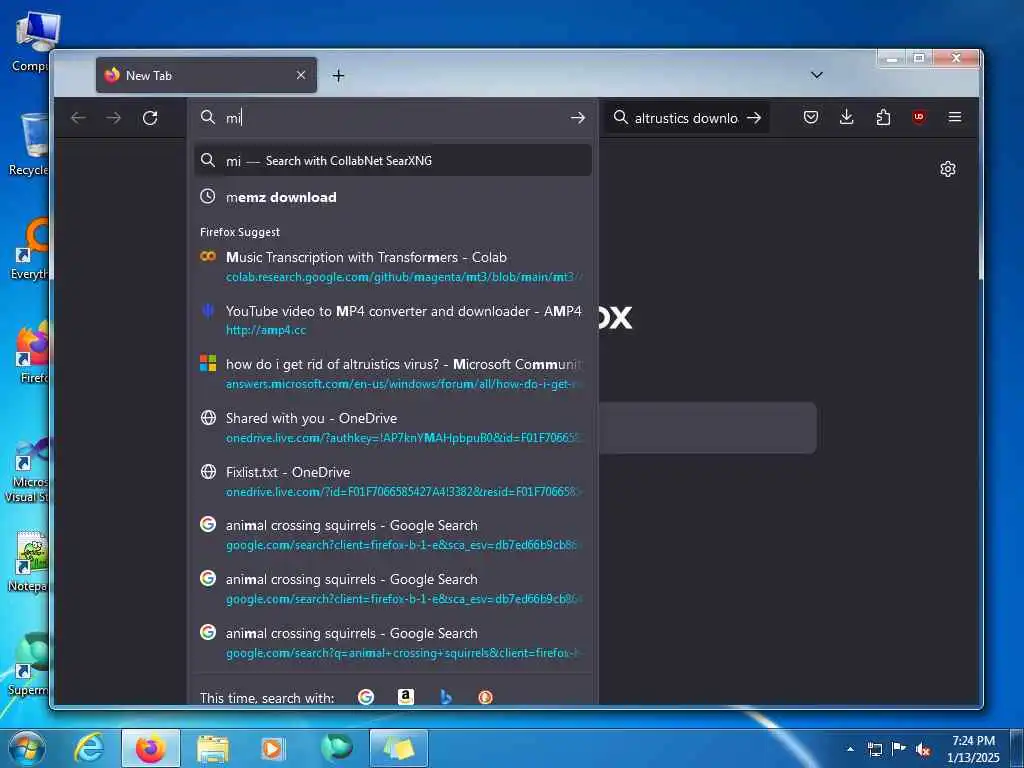
Task: Click the muted volume tray icon
Action: point(923,749)
